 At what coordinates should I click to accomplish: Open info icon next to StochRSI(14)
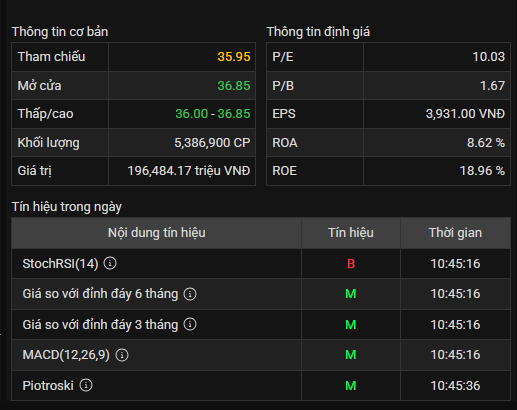coord(110,263)
